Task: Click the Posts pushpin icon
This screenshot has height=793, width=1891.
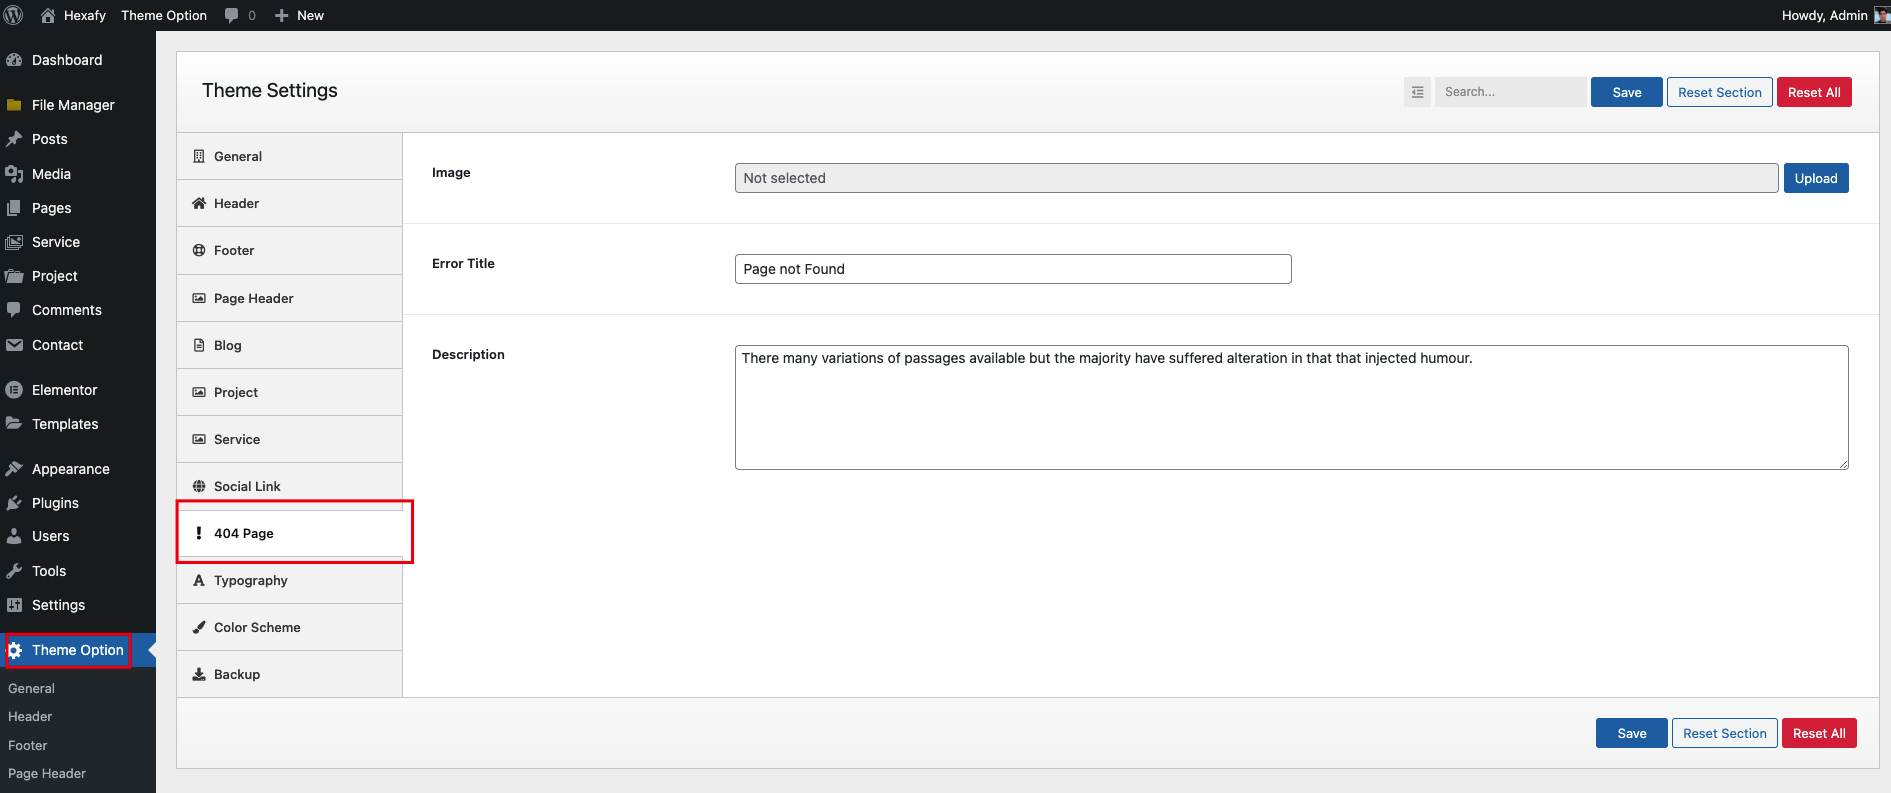Action: tap(14, 139)
